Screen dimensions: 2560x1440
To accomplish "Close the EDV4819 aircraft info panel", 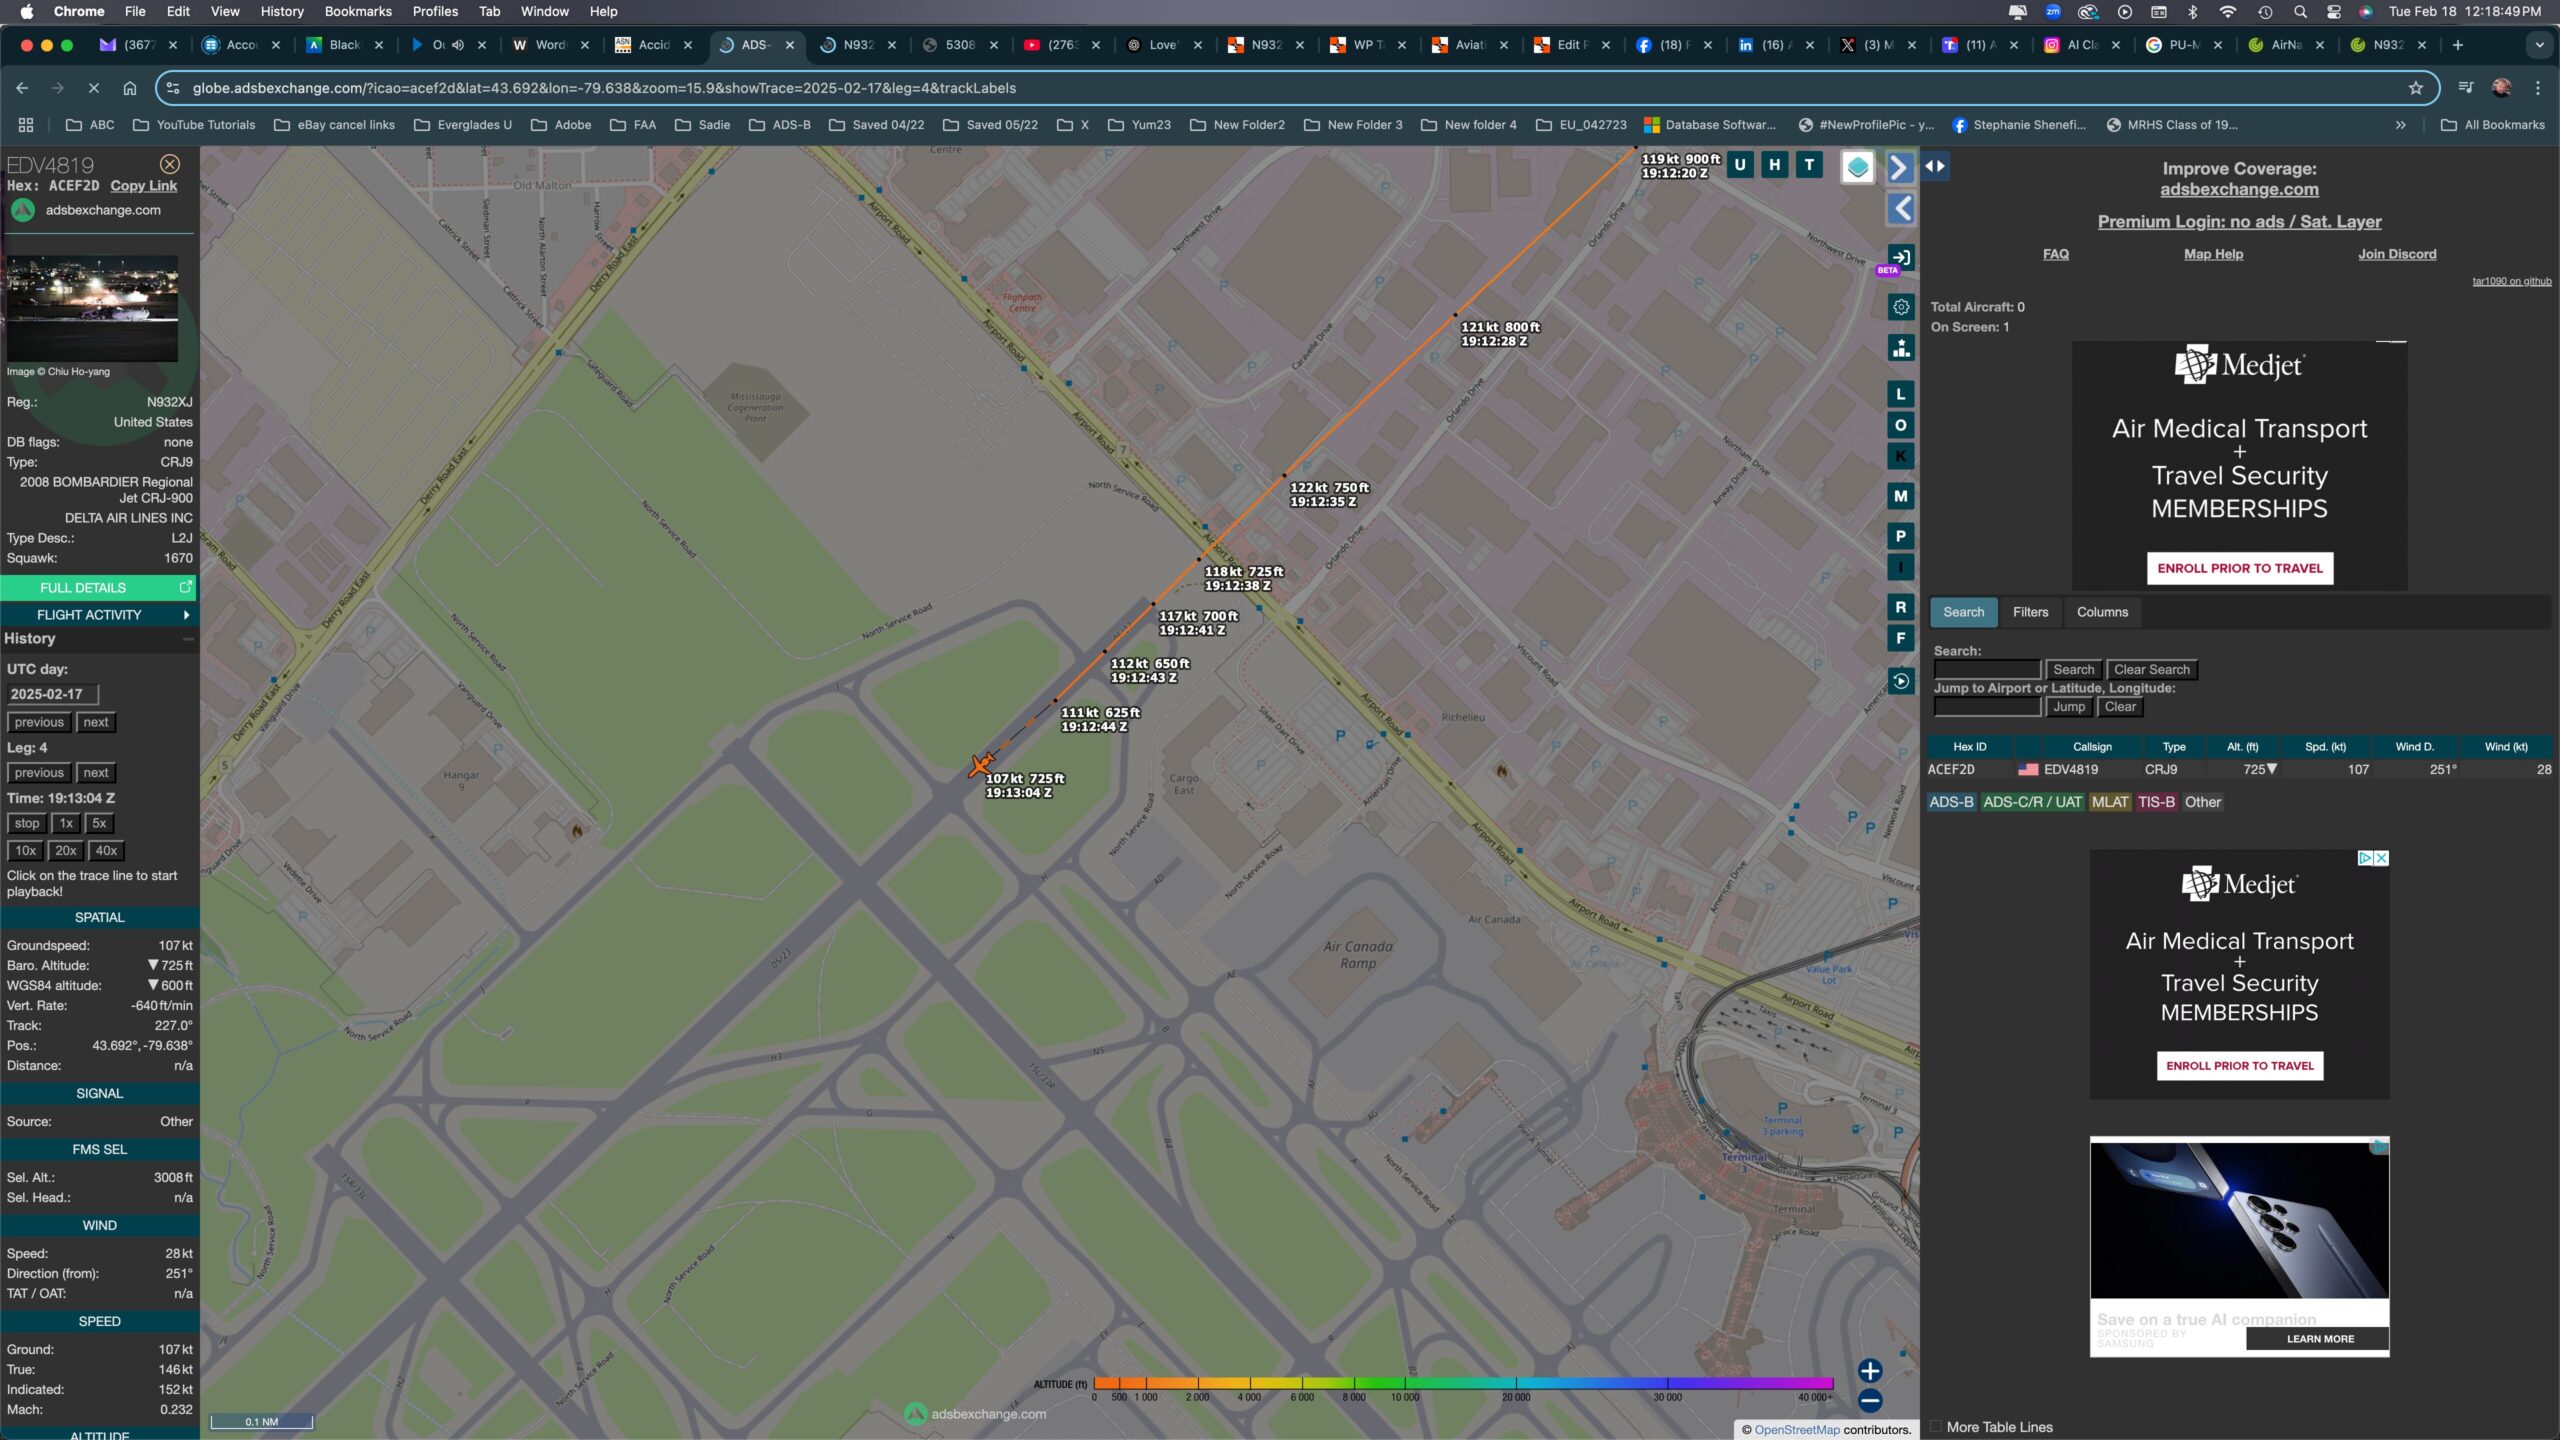I will point(170,164).
